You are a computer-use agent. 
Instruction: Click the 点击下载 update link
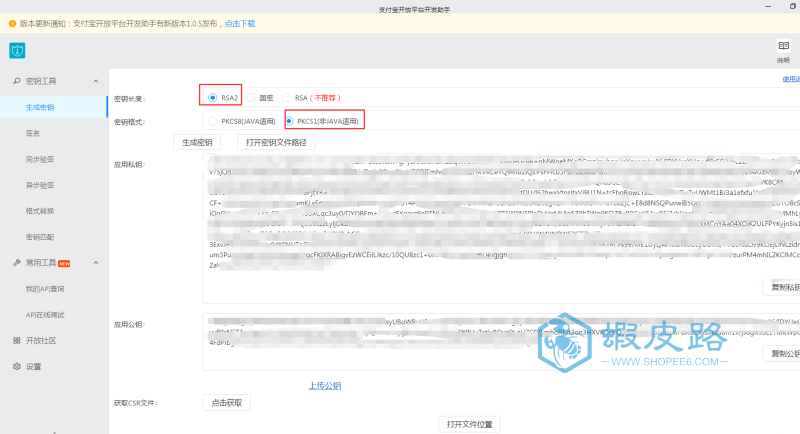(x=240, y=23)
